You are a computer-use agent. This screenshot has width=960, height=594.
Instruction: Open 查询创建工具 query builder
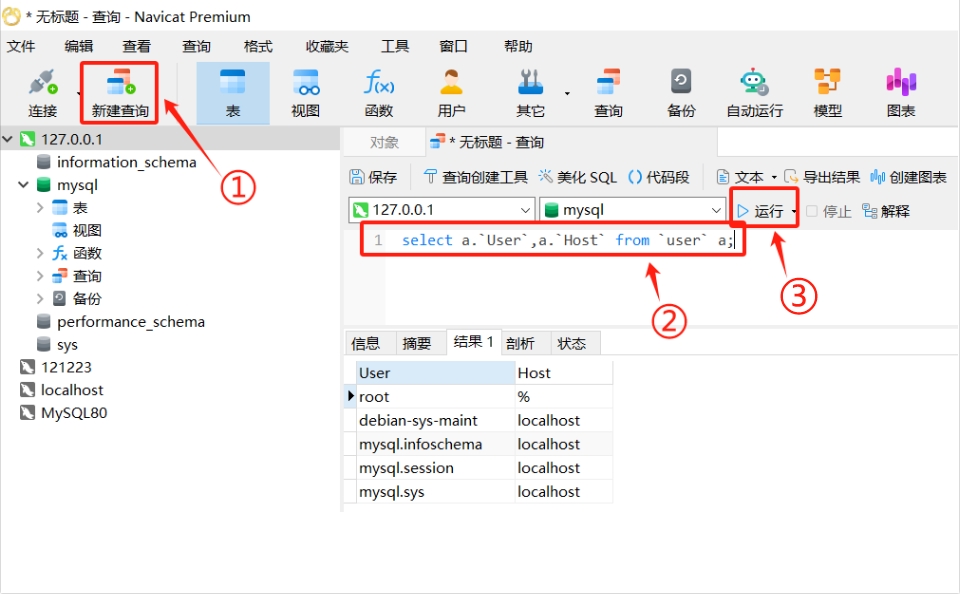[x=475, y=177]
